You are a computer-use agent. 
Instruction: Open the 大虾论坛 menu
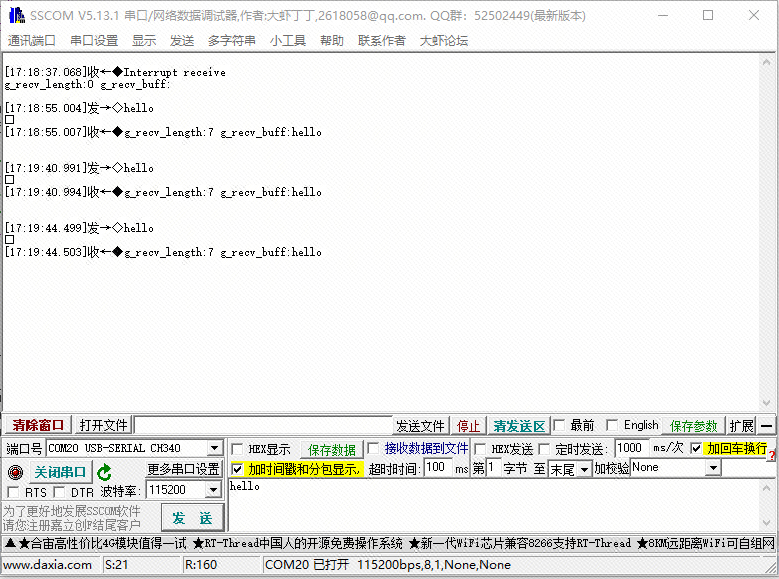(444, 40)
